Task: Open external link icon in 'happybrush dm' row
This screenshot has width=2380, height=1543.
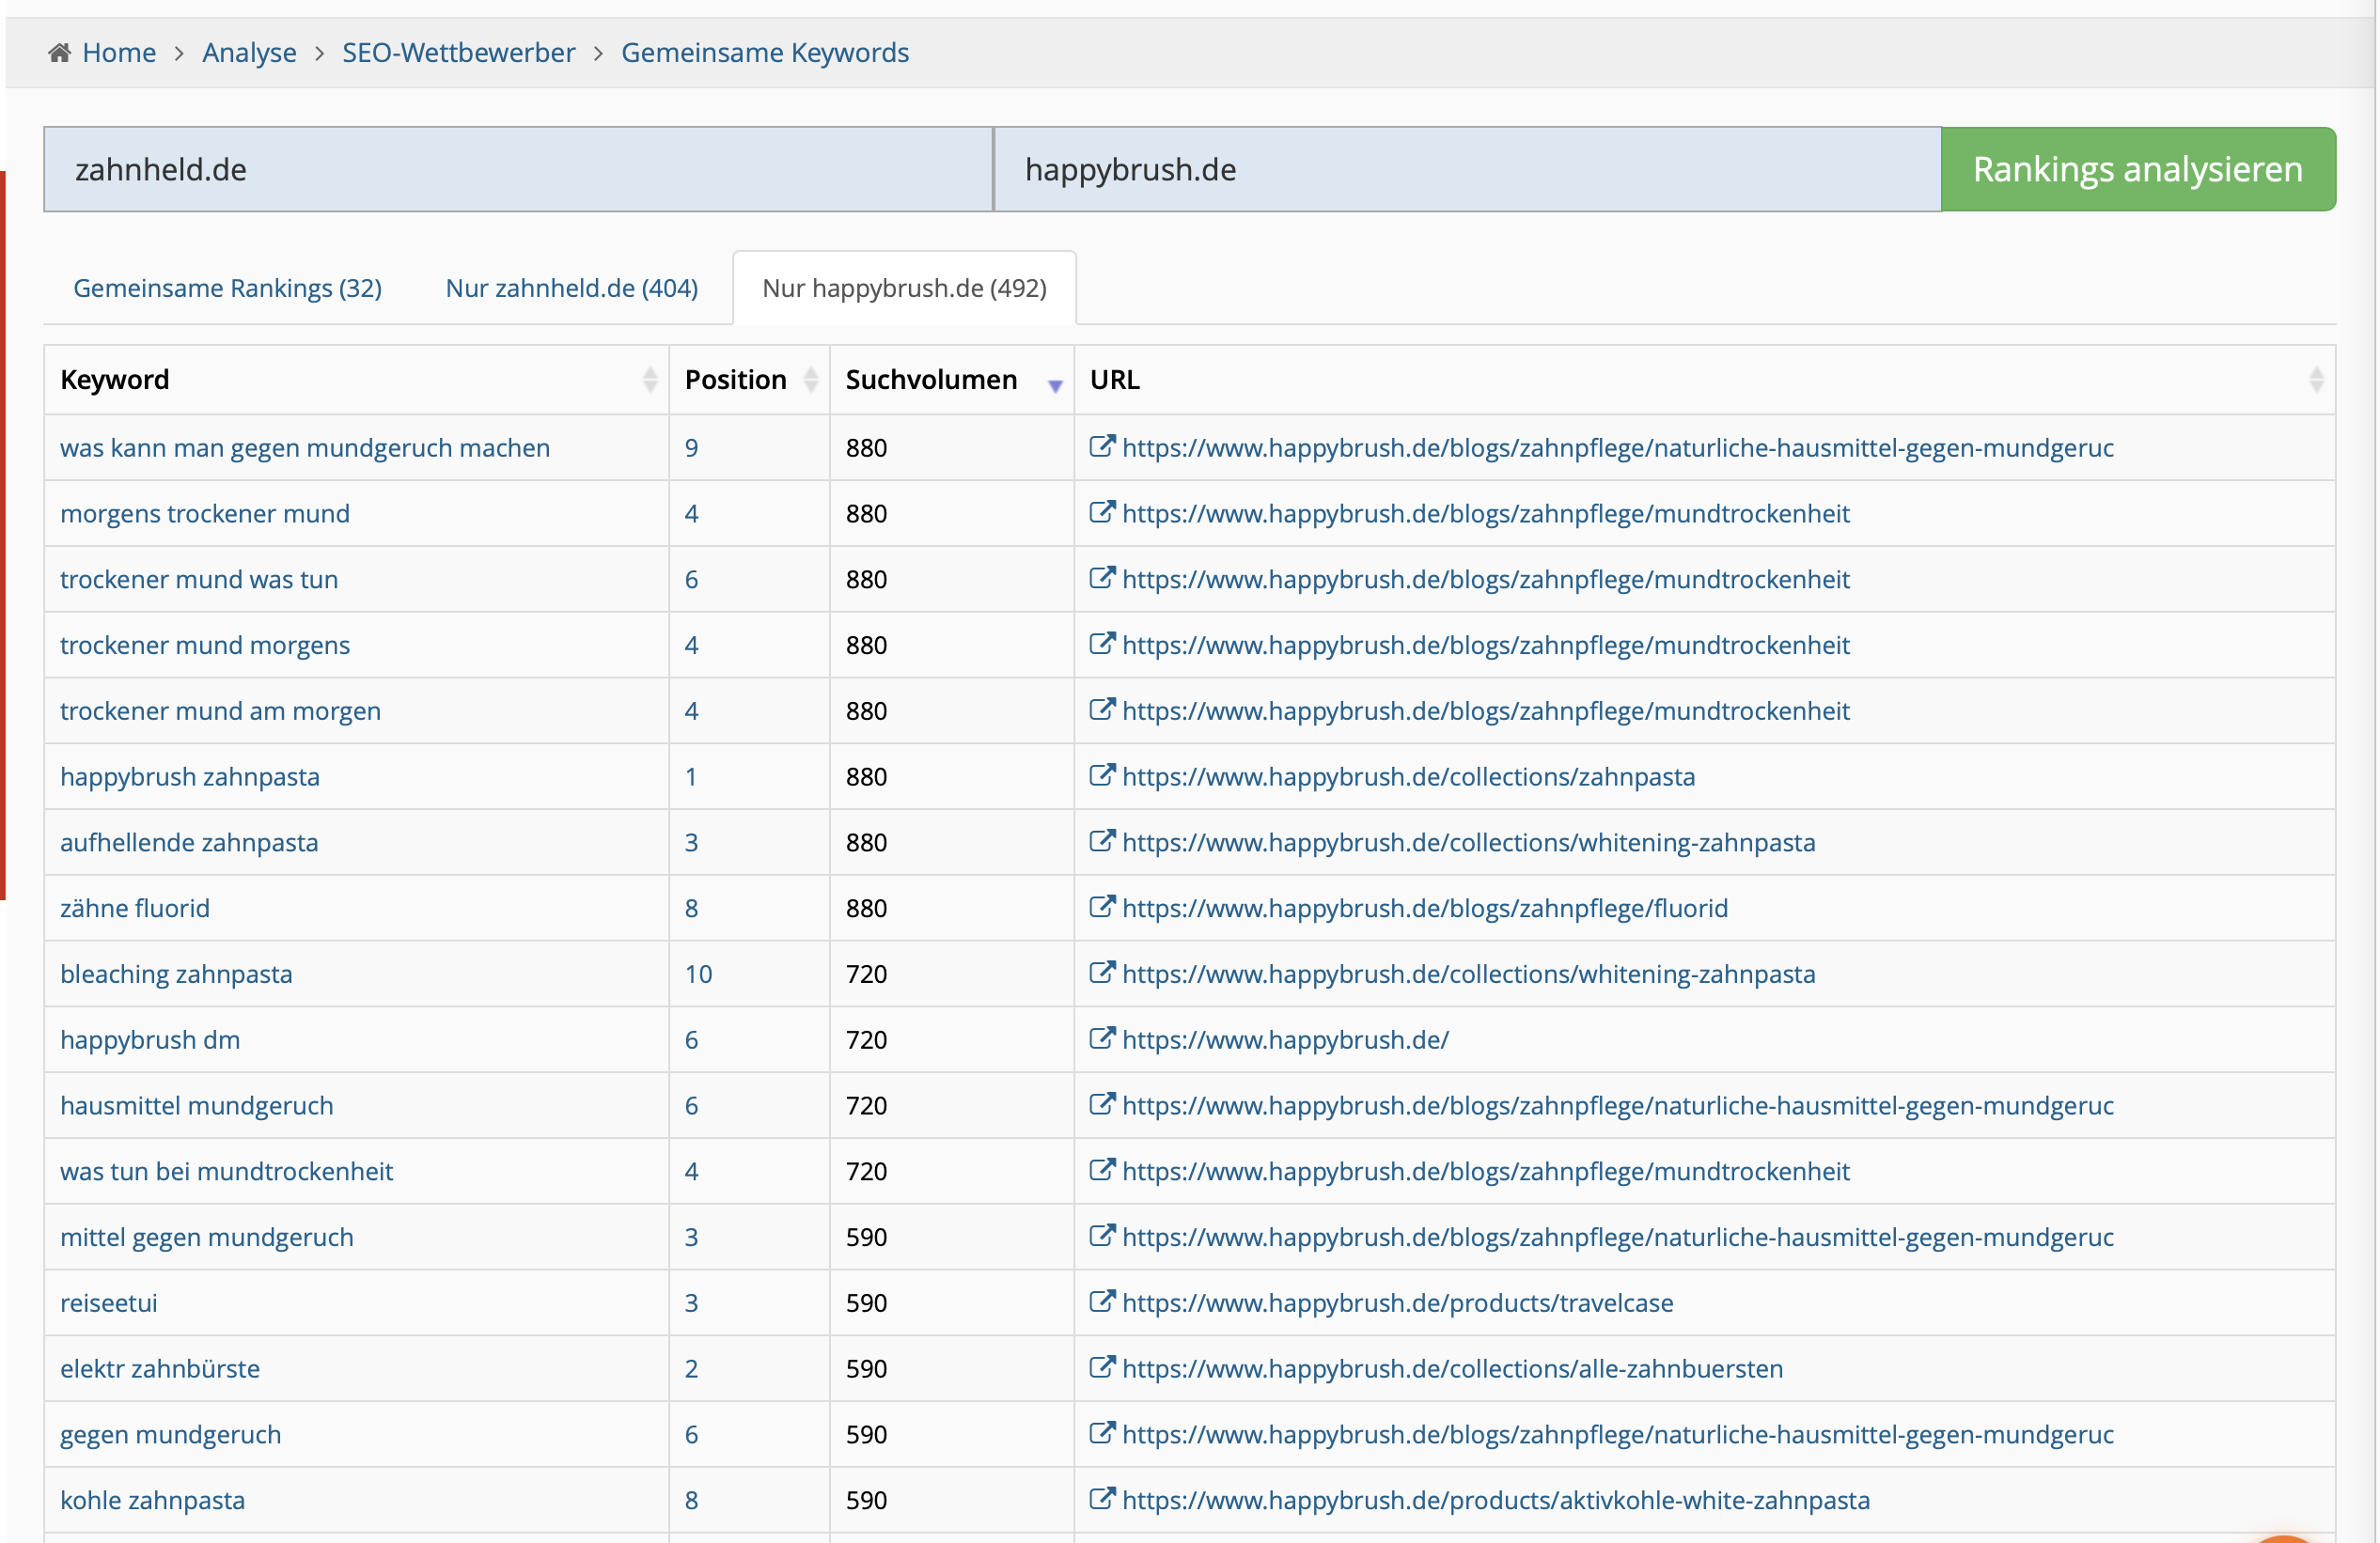Action: tap(1102, 1038)
